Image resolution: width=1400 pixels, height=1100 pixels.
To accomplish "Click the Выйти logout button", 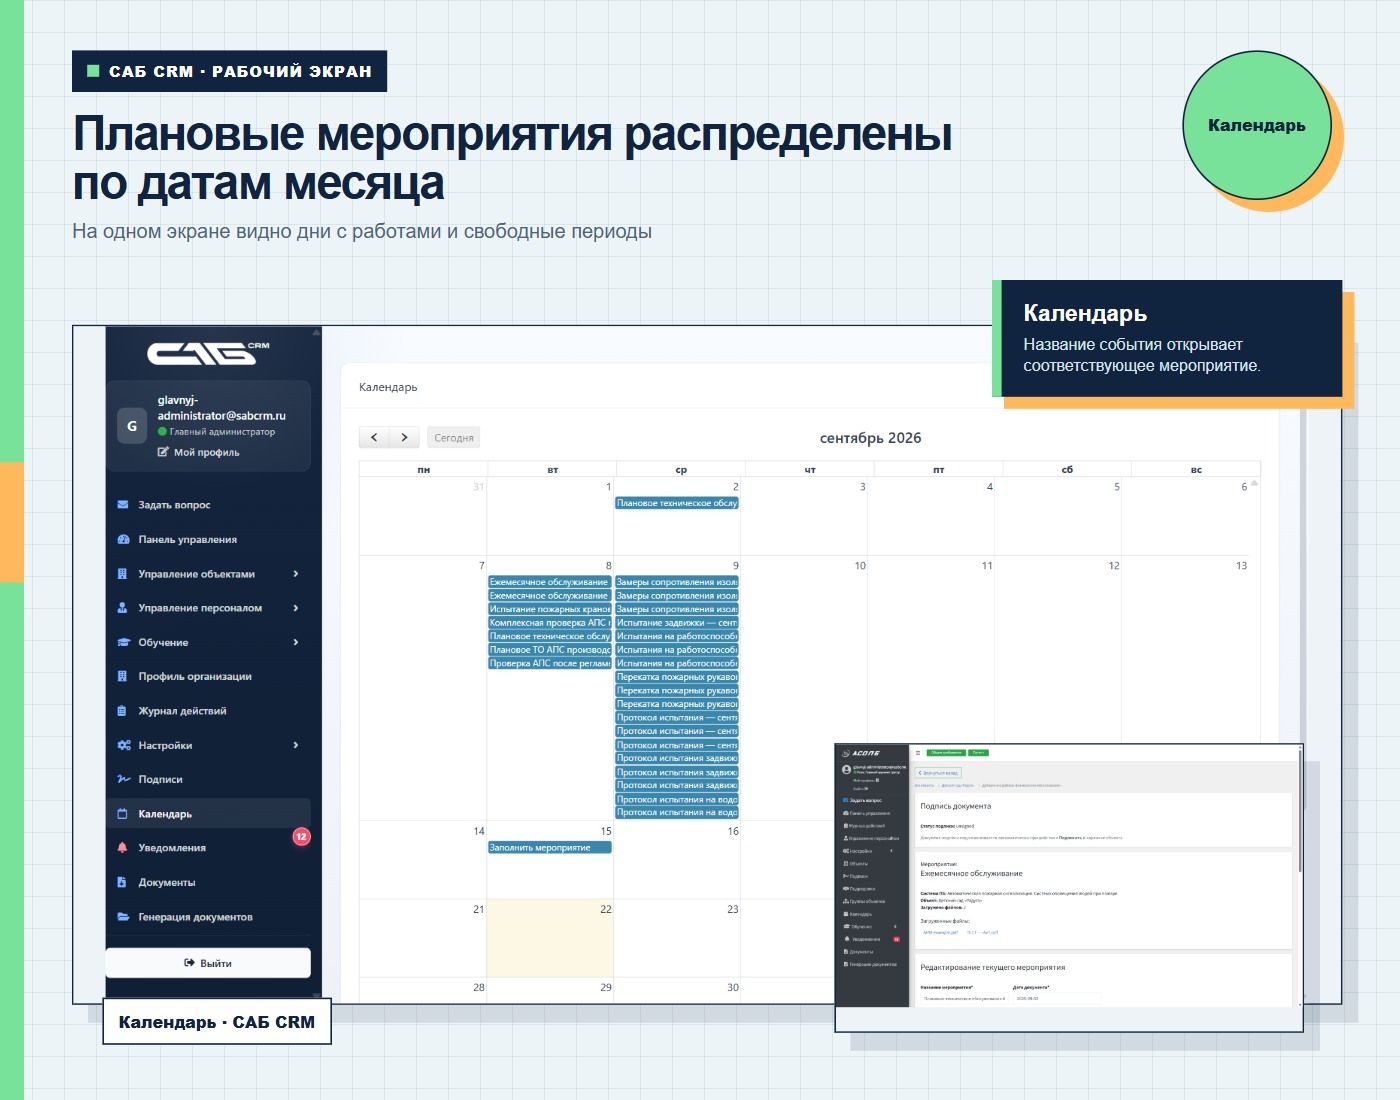I will point(208,963).
